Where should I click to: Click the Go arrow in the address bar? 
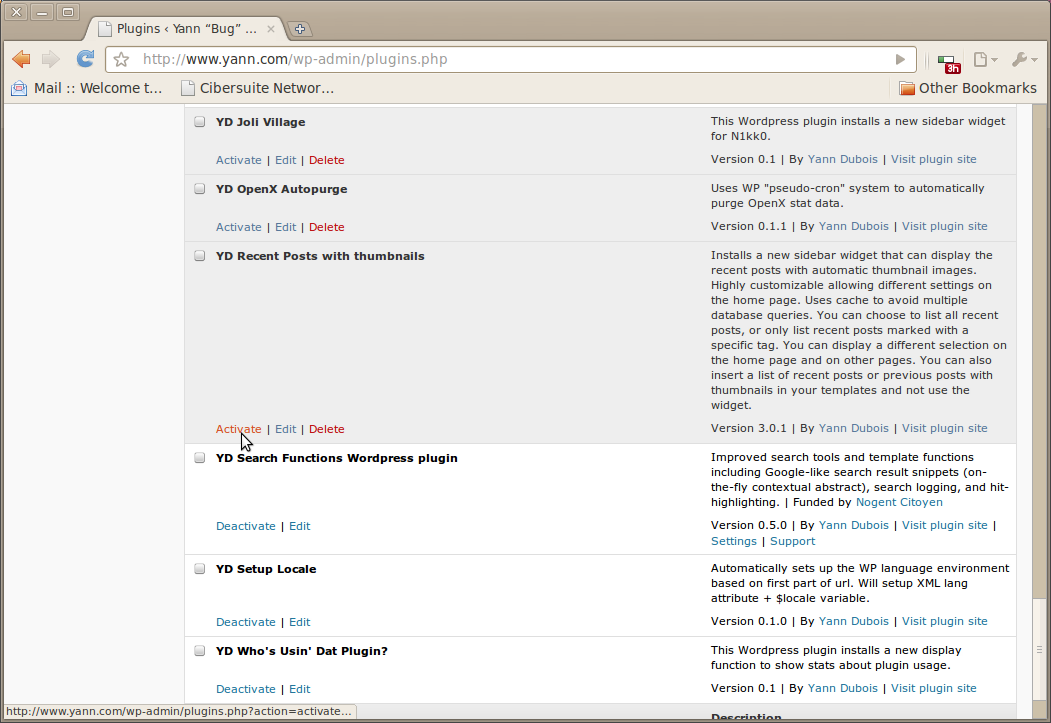900,60
